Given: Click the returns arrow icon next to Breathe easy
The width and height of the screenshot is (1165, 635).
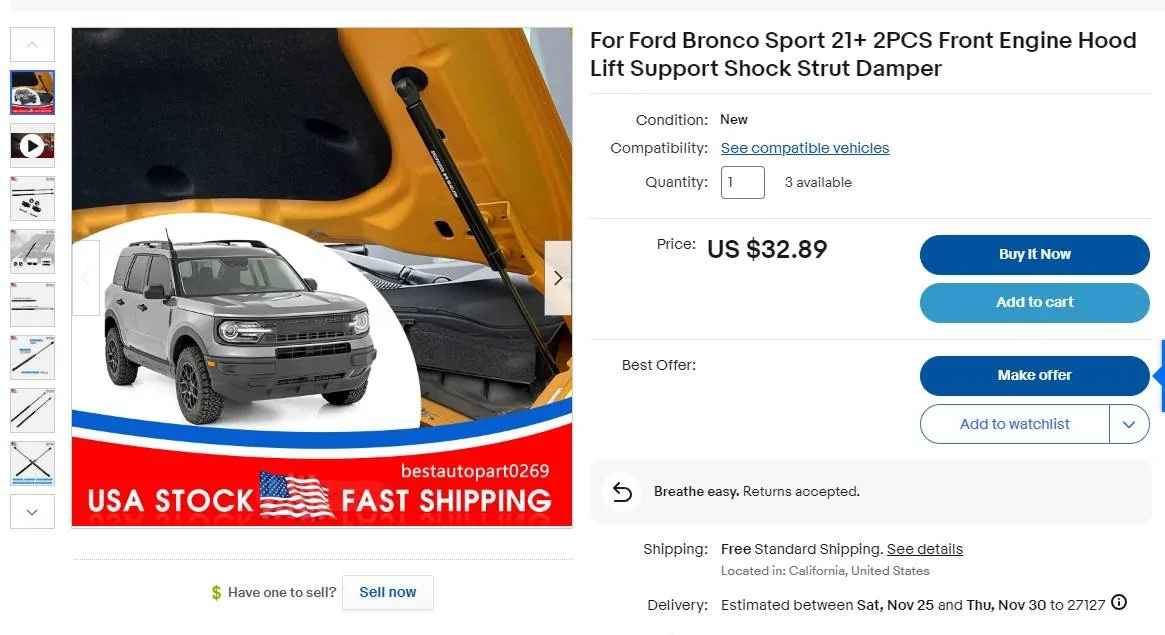Looking at the screenshot, I should pyautogui.click(x=620, y=491).
